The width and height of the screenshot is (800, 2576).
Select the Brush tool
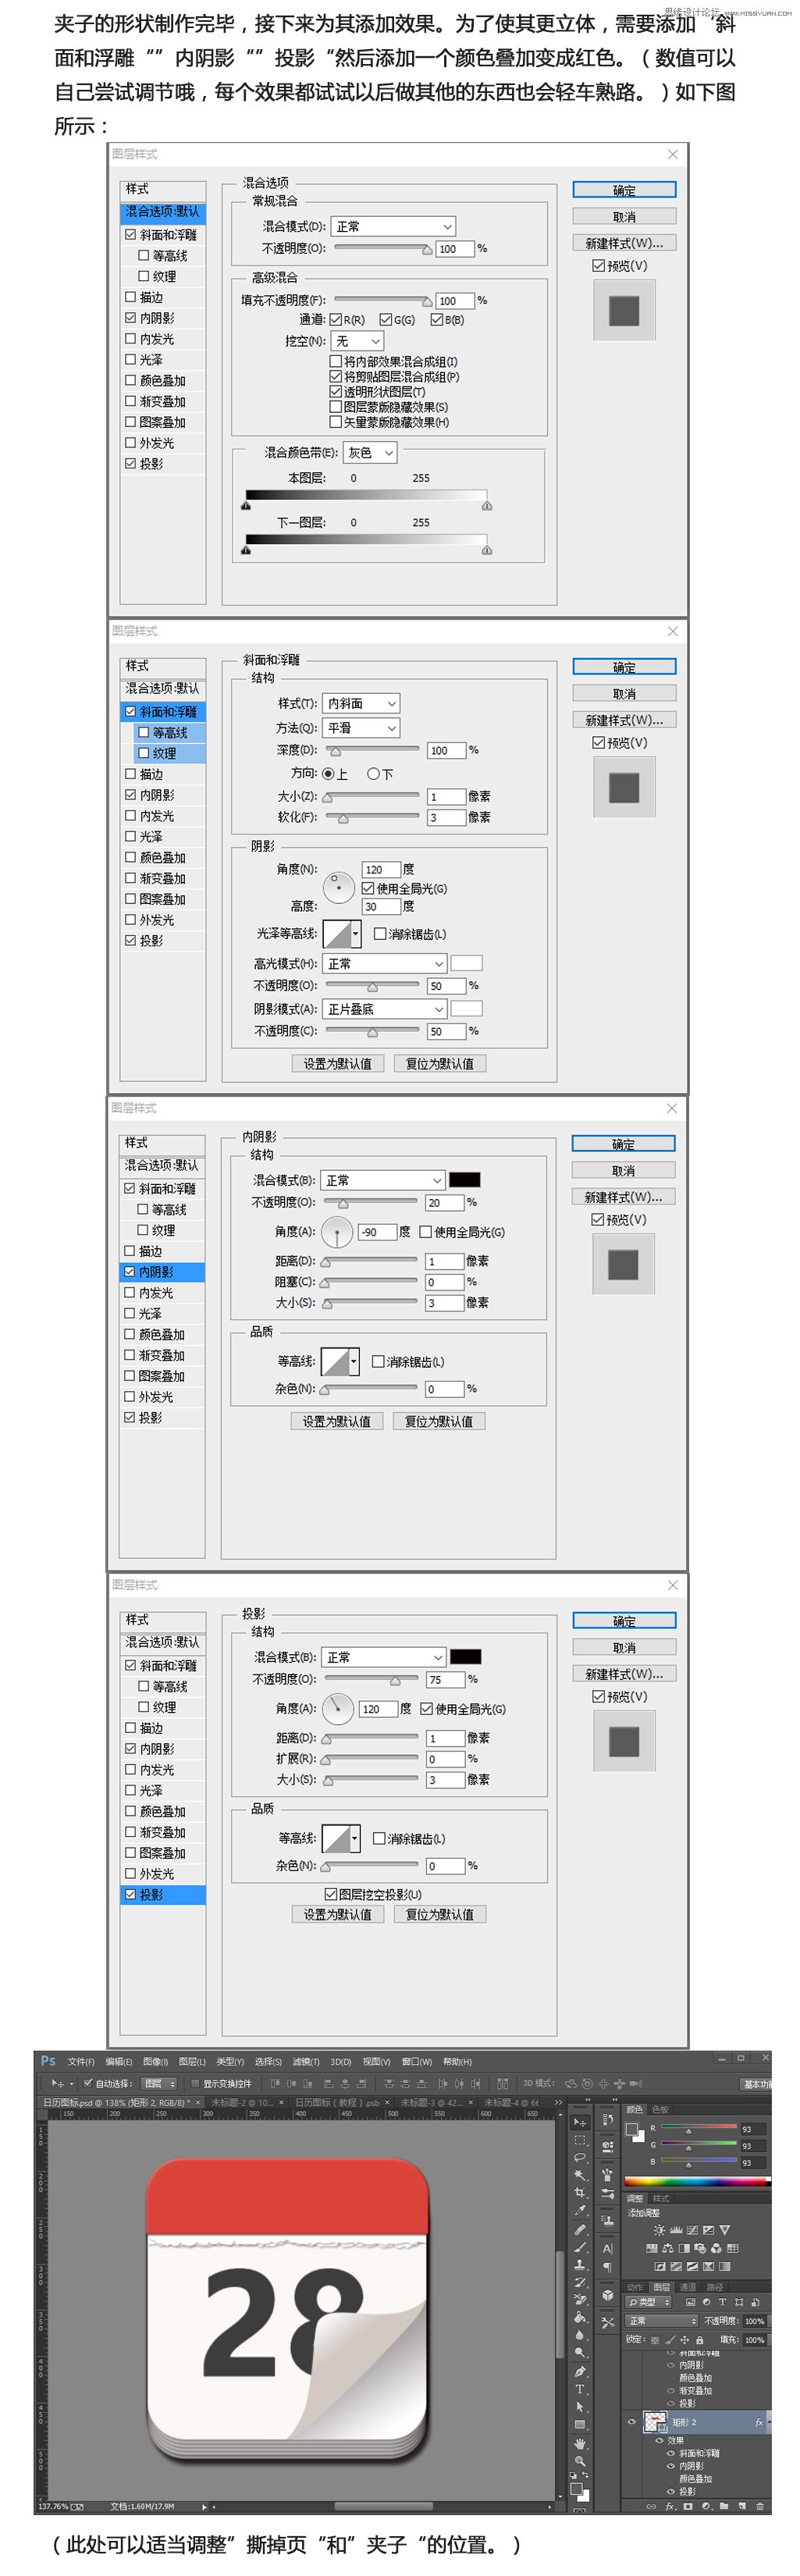(580, 2247)
